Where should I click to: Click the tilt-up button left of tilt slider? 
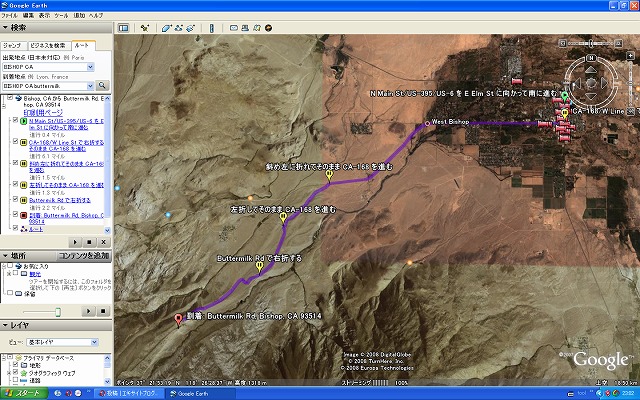click(x=562, y=43)
